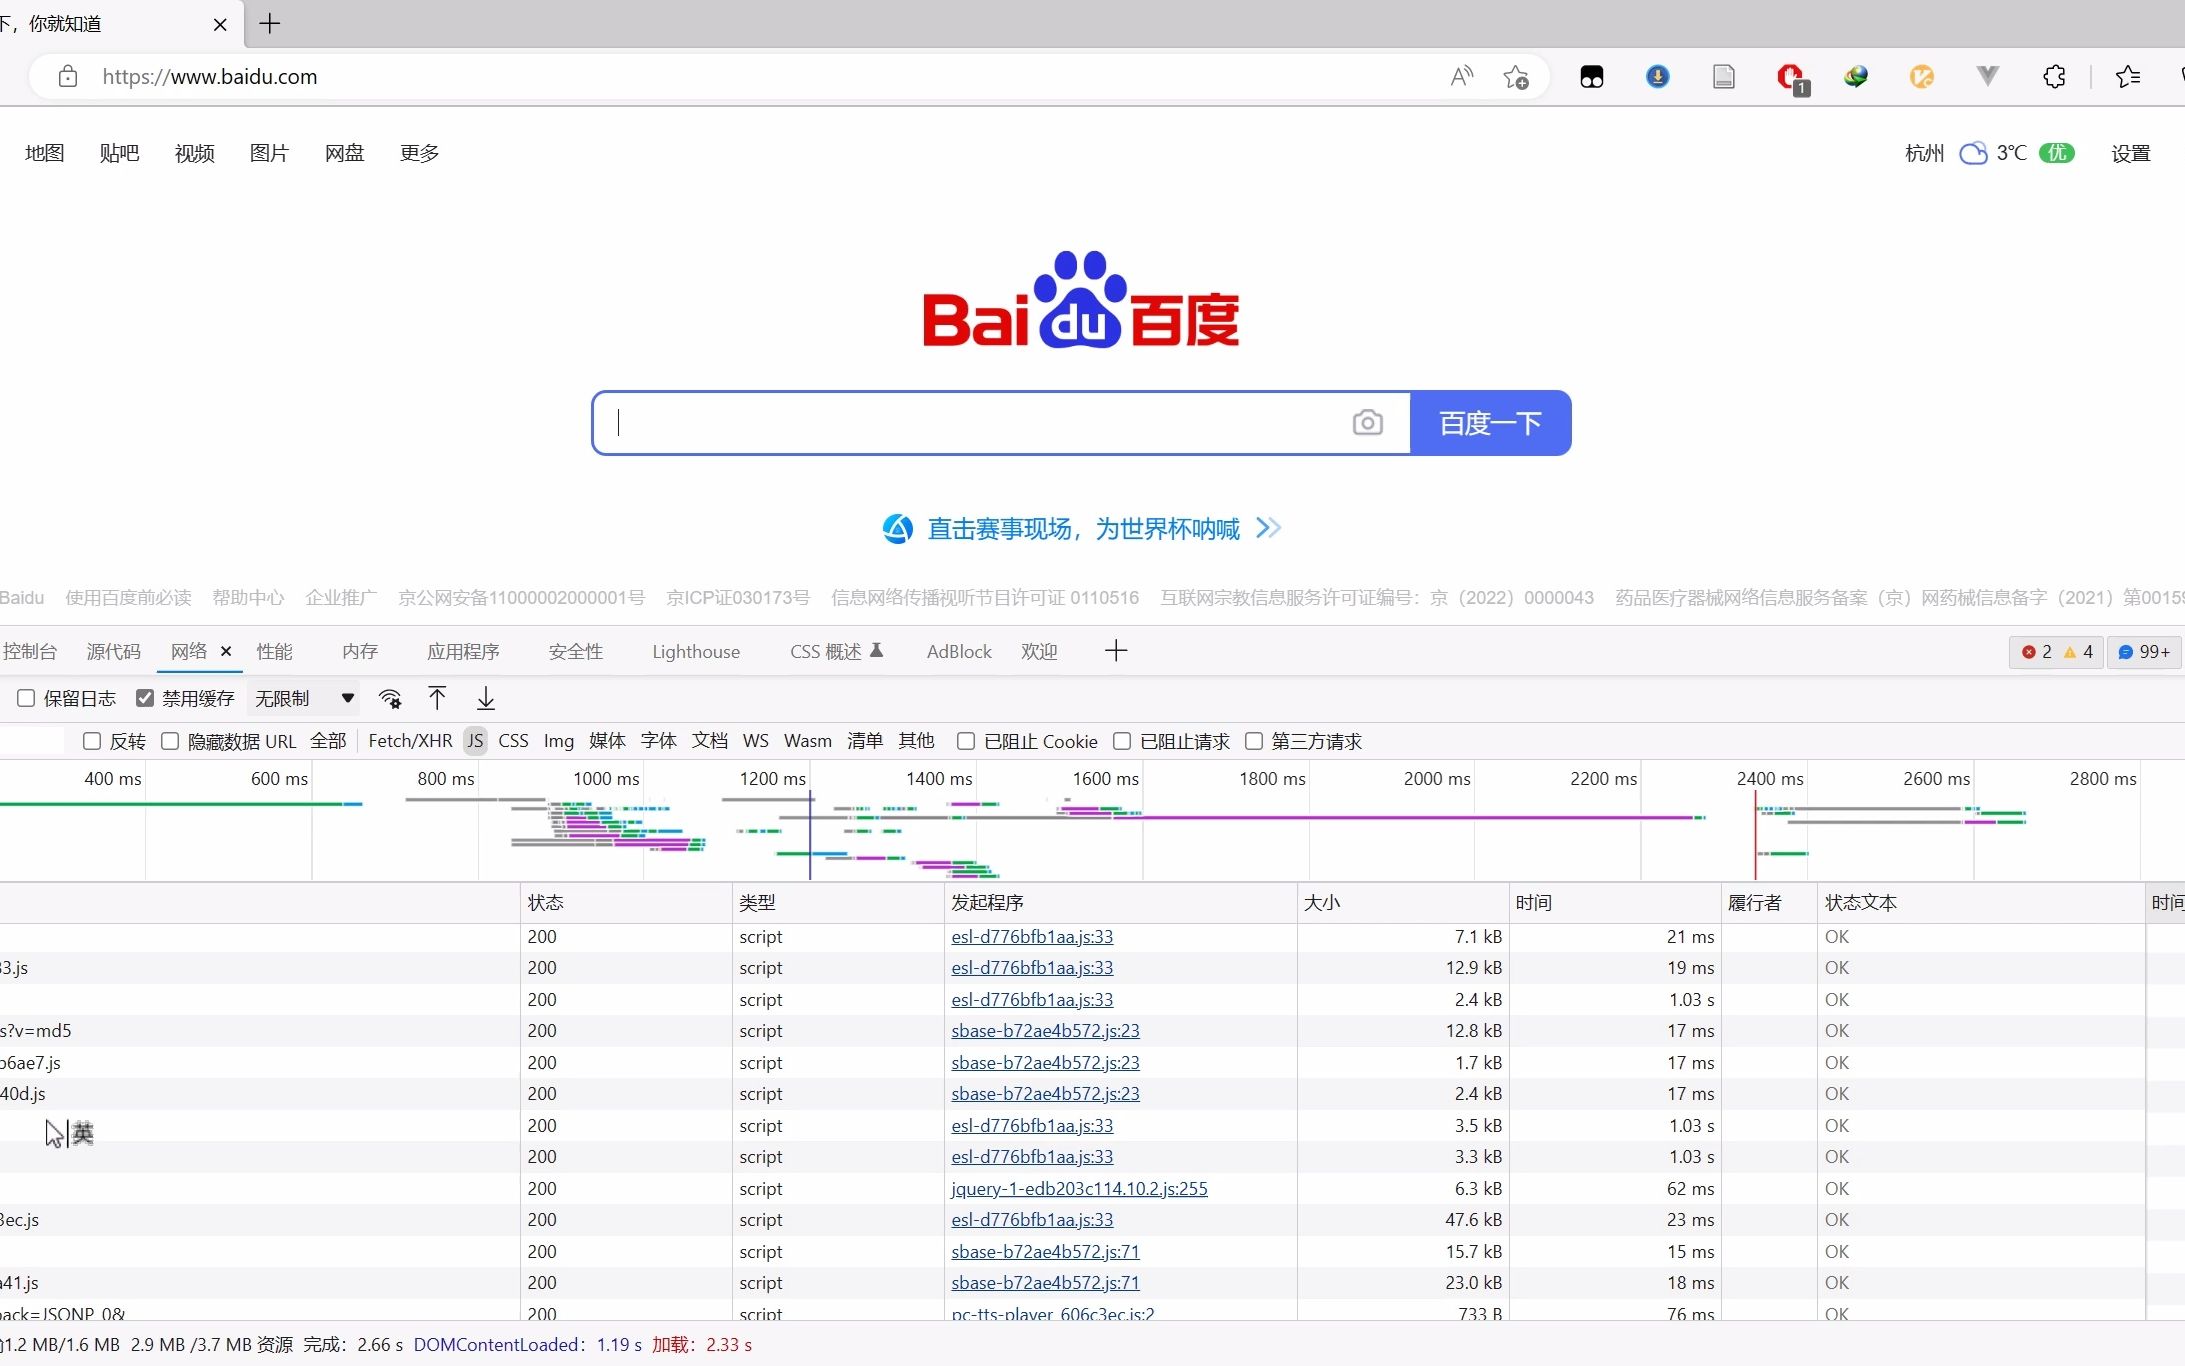Uncheck the 禁用缓存 checkbox

click(x=146, y=698)
